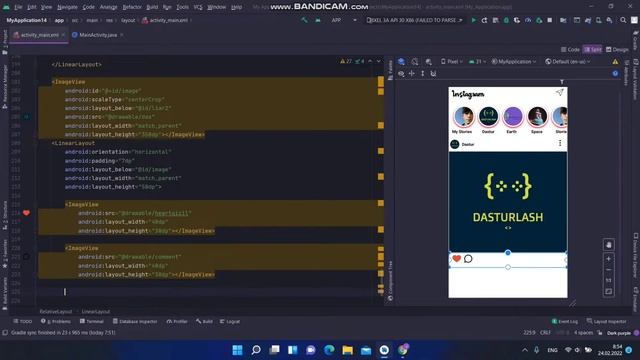
Task: Open the File menu
Action: tap(19, 7)
